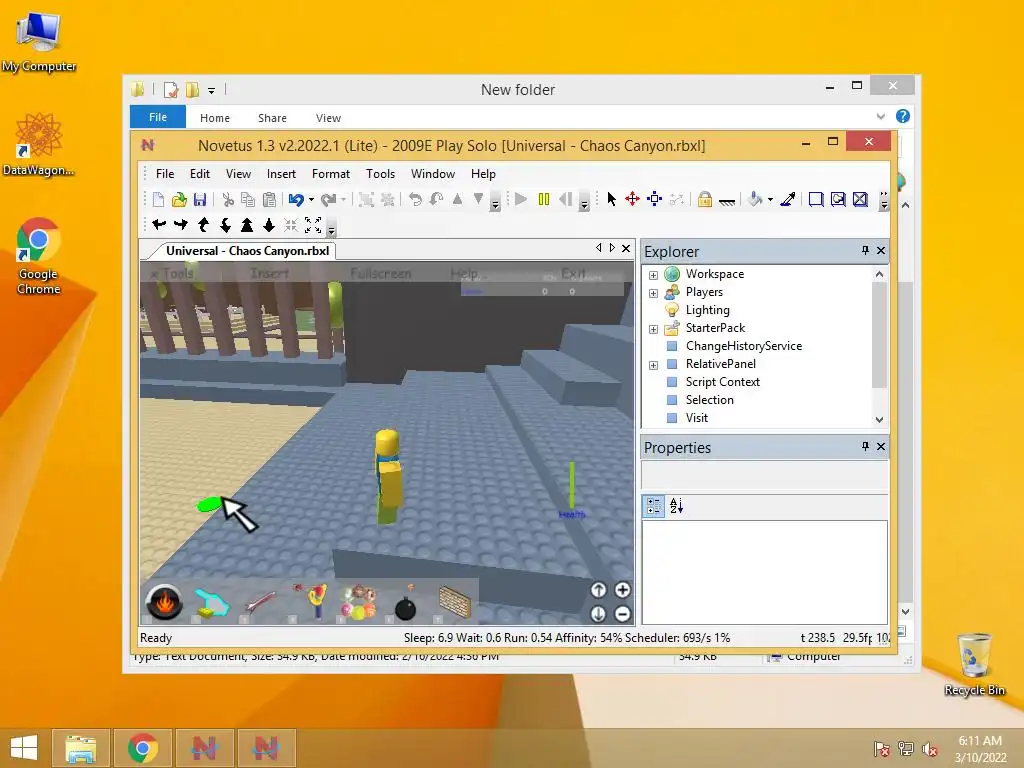Open the paint bucket color dropdown arrow
This screenshot has height=768, width=1024.
pos(771,200)
